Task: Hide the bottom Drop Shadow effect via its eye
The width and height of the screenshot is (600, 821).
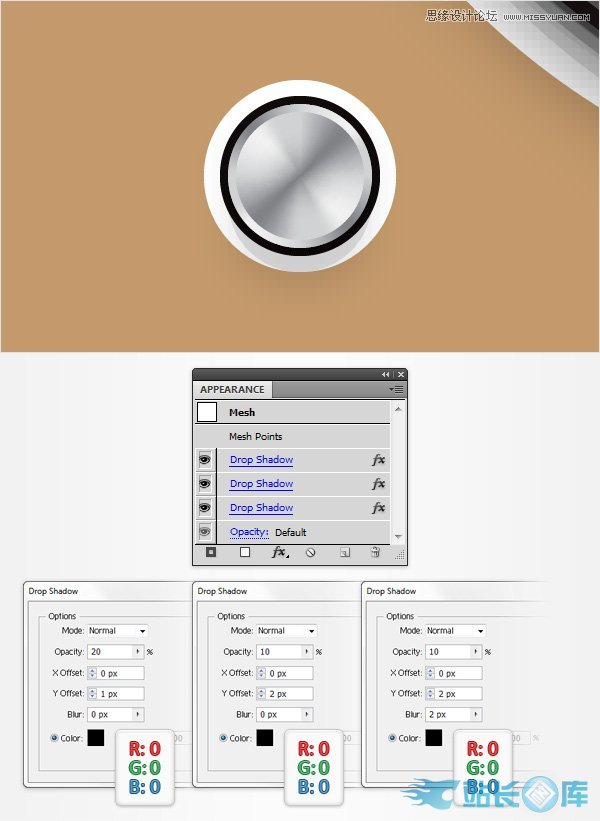Action: tap(205, 508)
